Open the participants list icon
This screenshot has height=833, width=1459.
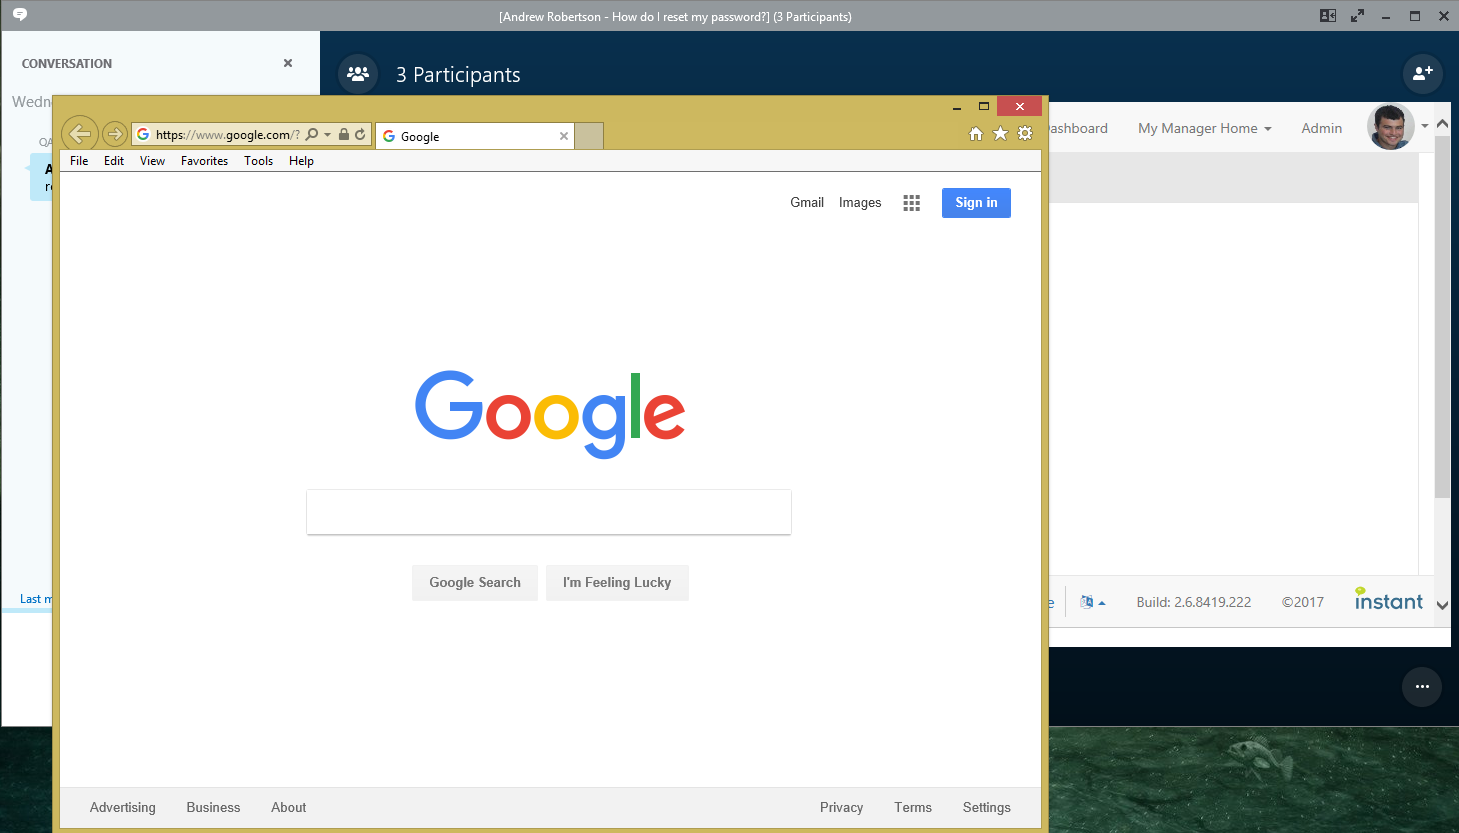click(x=358, y=74)
